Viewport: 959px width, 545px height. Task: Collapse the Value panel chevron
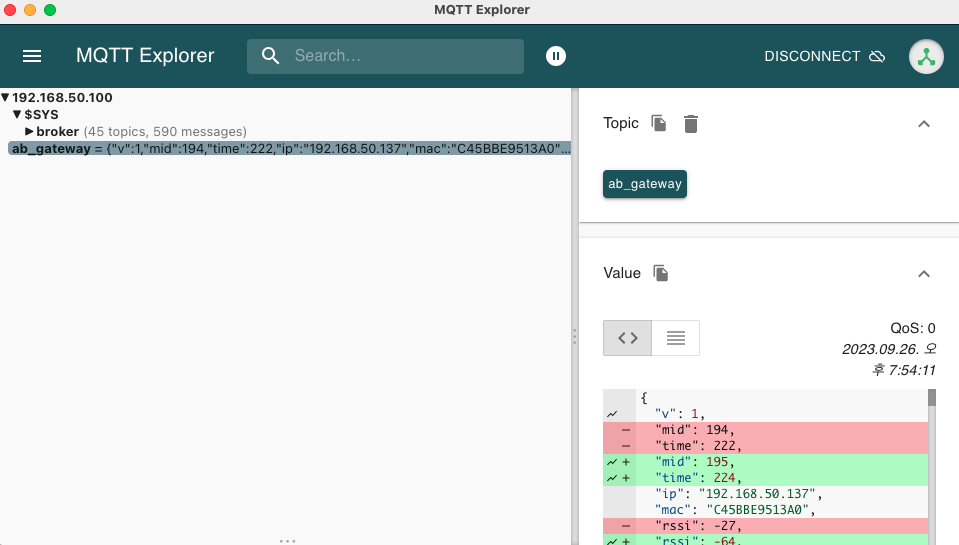[924, 274]
